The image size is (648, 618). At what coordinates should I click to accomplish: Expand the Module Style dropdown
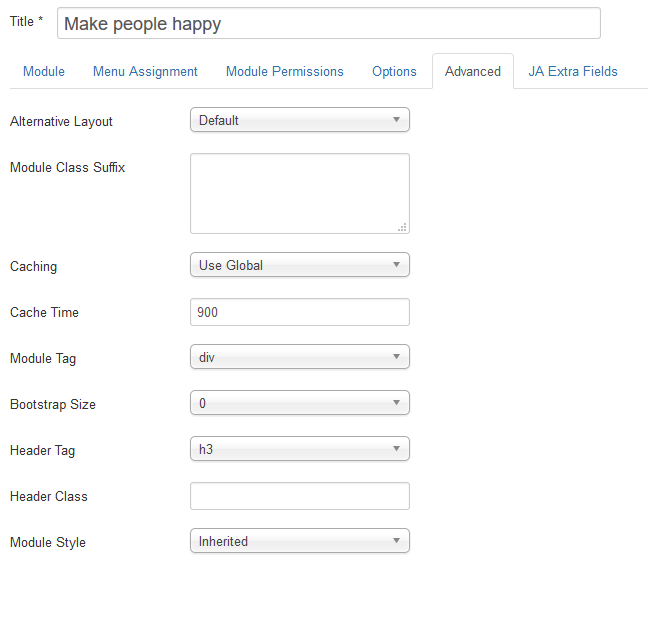coord(299,541)
